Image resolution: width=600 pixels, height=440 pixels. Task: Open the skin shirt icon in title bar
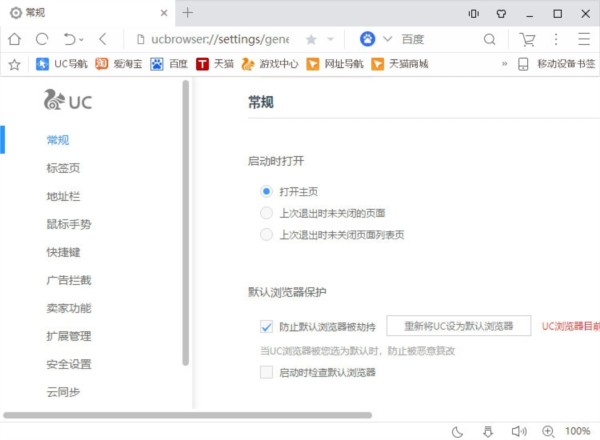pos(501,14)
